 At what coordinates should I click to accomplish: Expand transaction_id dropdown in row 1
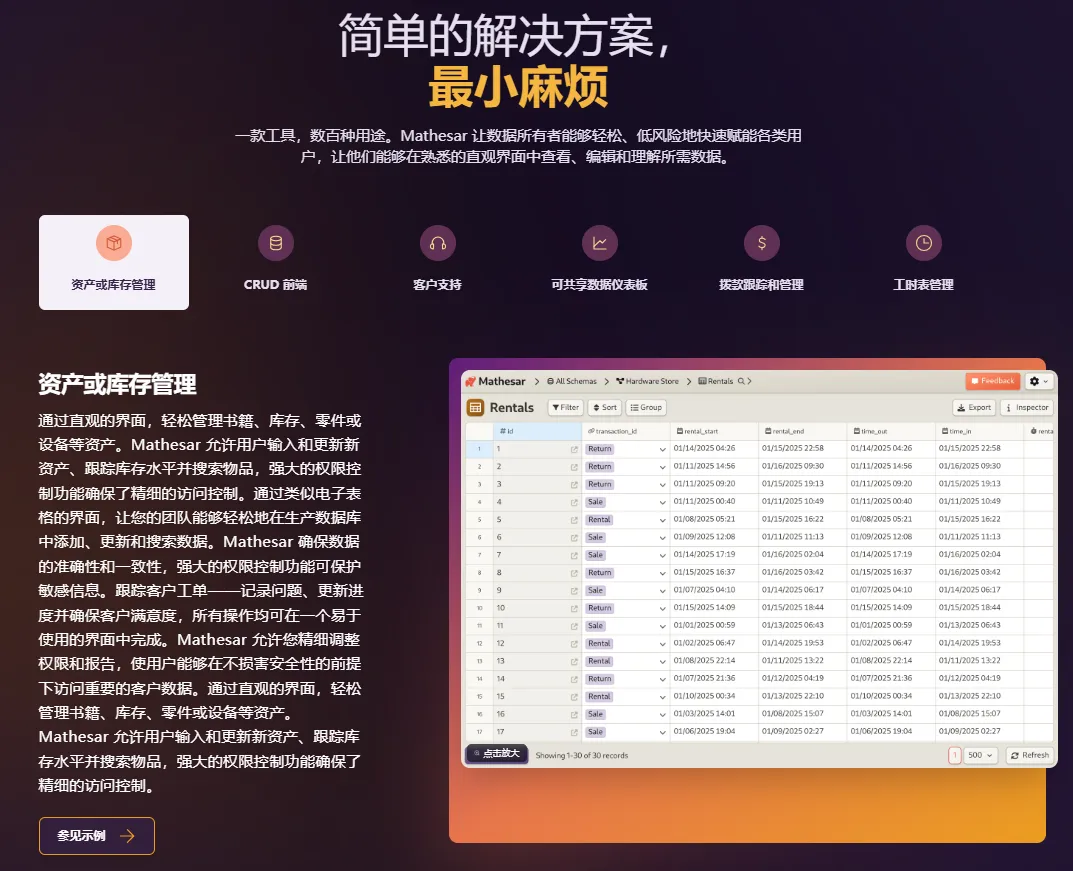pyautogui.click(x=662, y=450)
